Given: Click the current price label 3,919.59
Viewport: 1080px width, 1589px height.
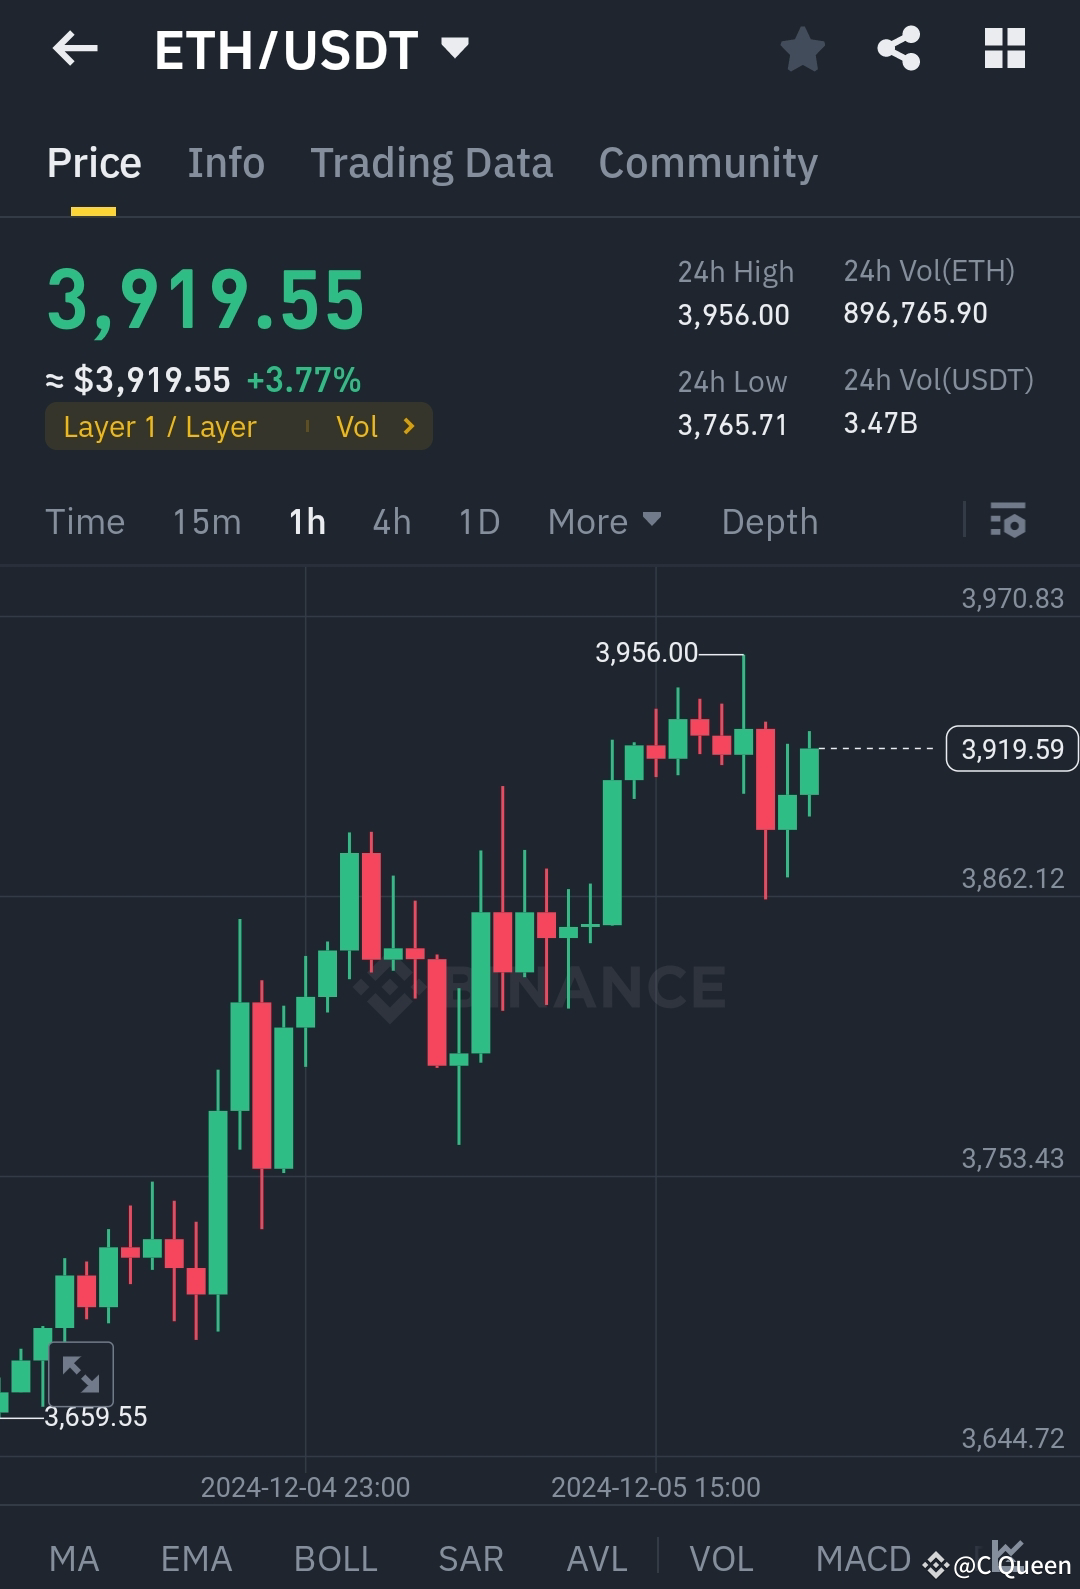Looking at the screenshot, I should (x=1011, y=748).
